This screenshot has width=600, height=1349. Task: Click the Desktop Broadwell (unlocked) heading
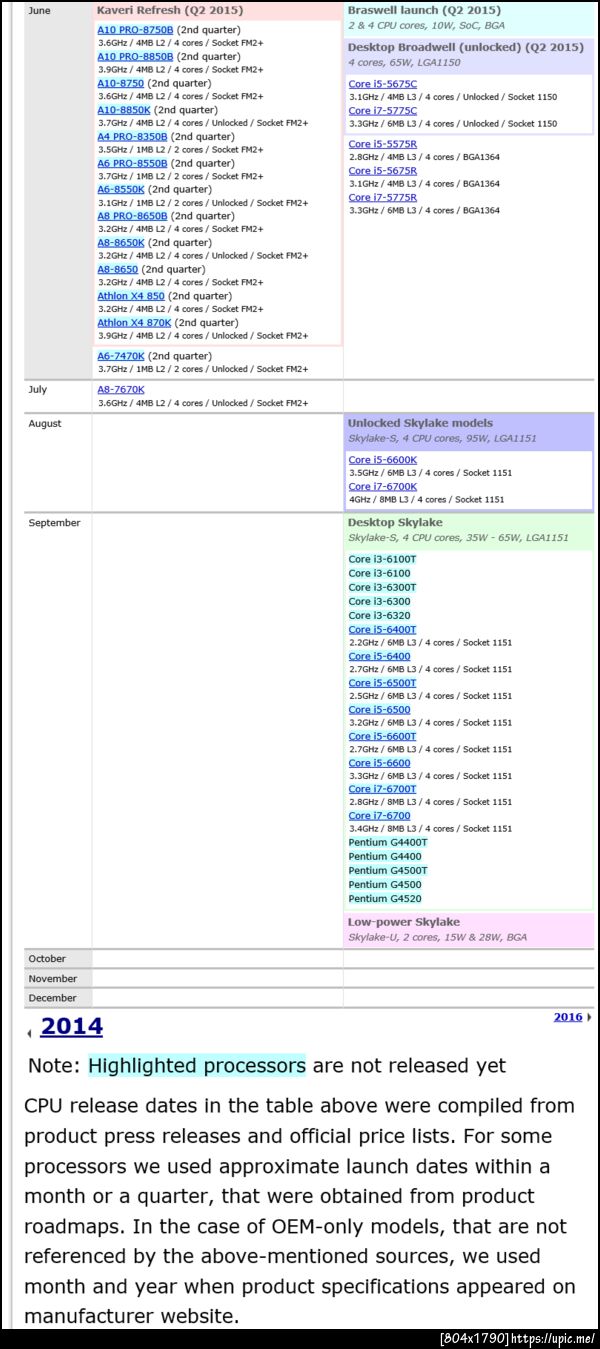pos(466,47)
